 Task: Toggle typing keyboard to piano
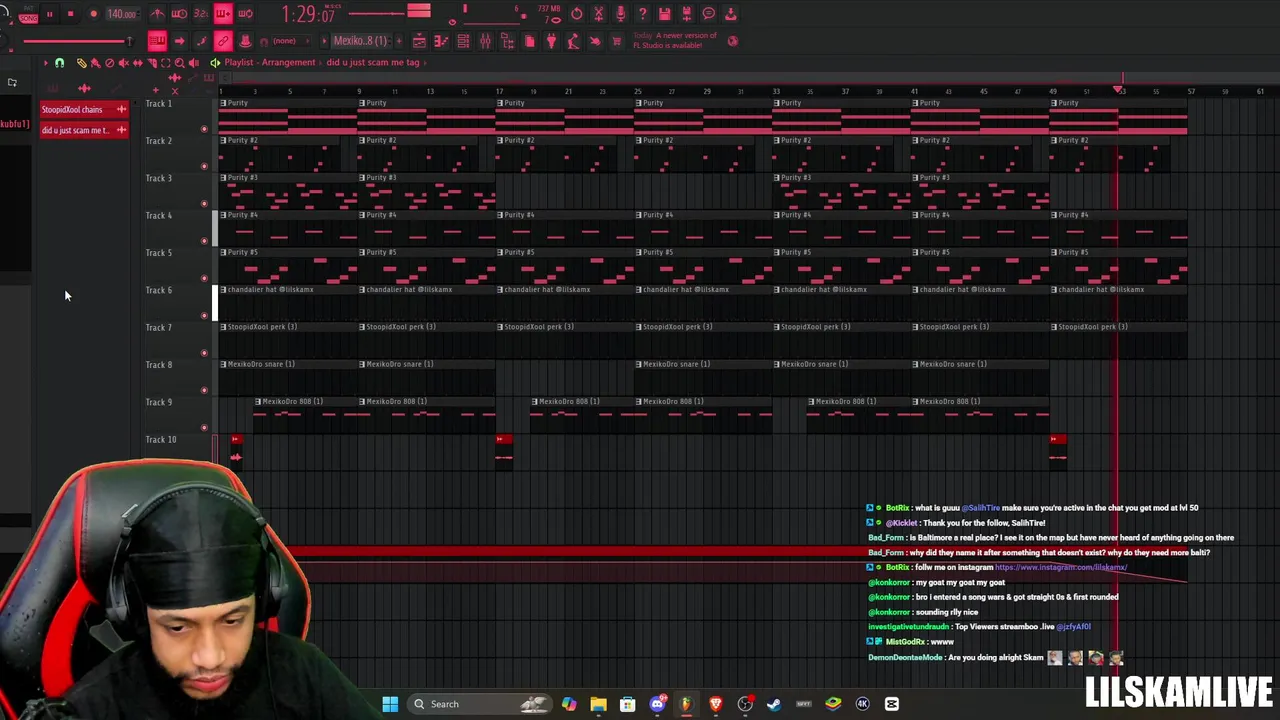157,41
